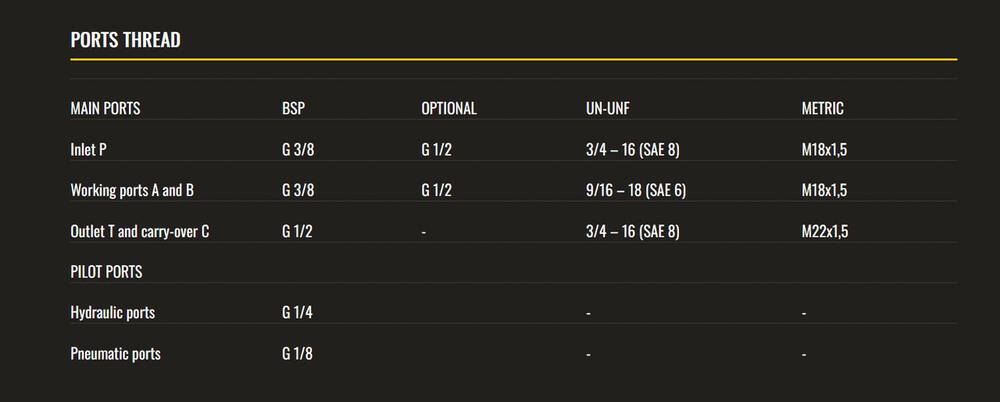The height and width of the screenshot is (402, 1000).
Task: Click the G 1/8 value for Pneumatic ports
Action: [298, 354]
